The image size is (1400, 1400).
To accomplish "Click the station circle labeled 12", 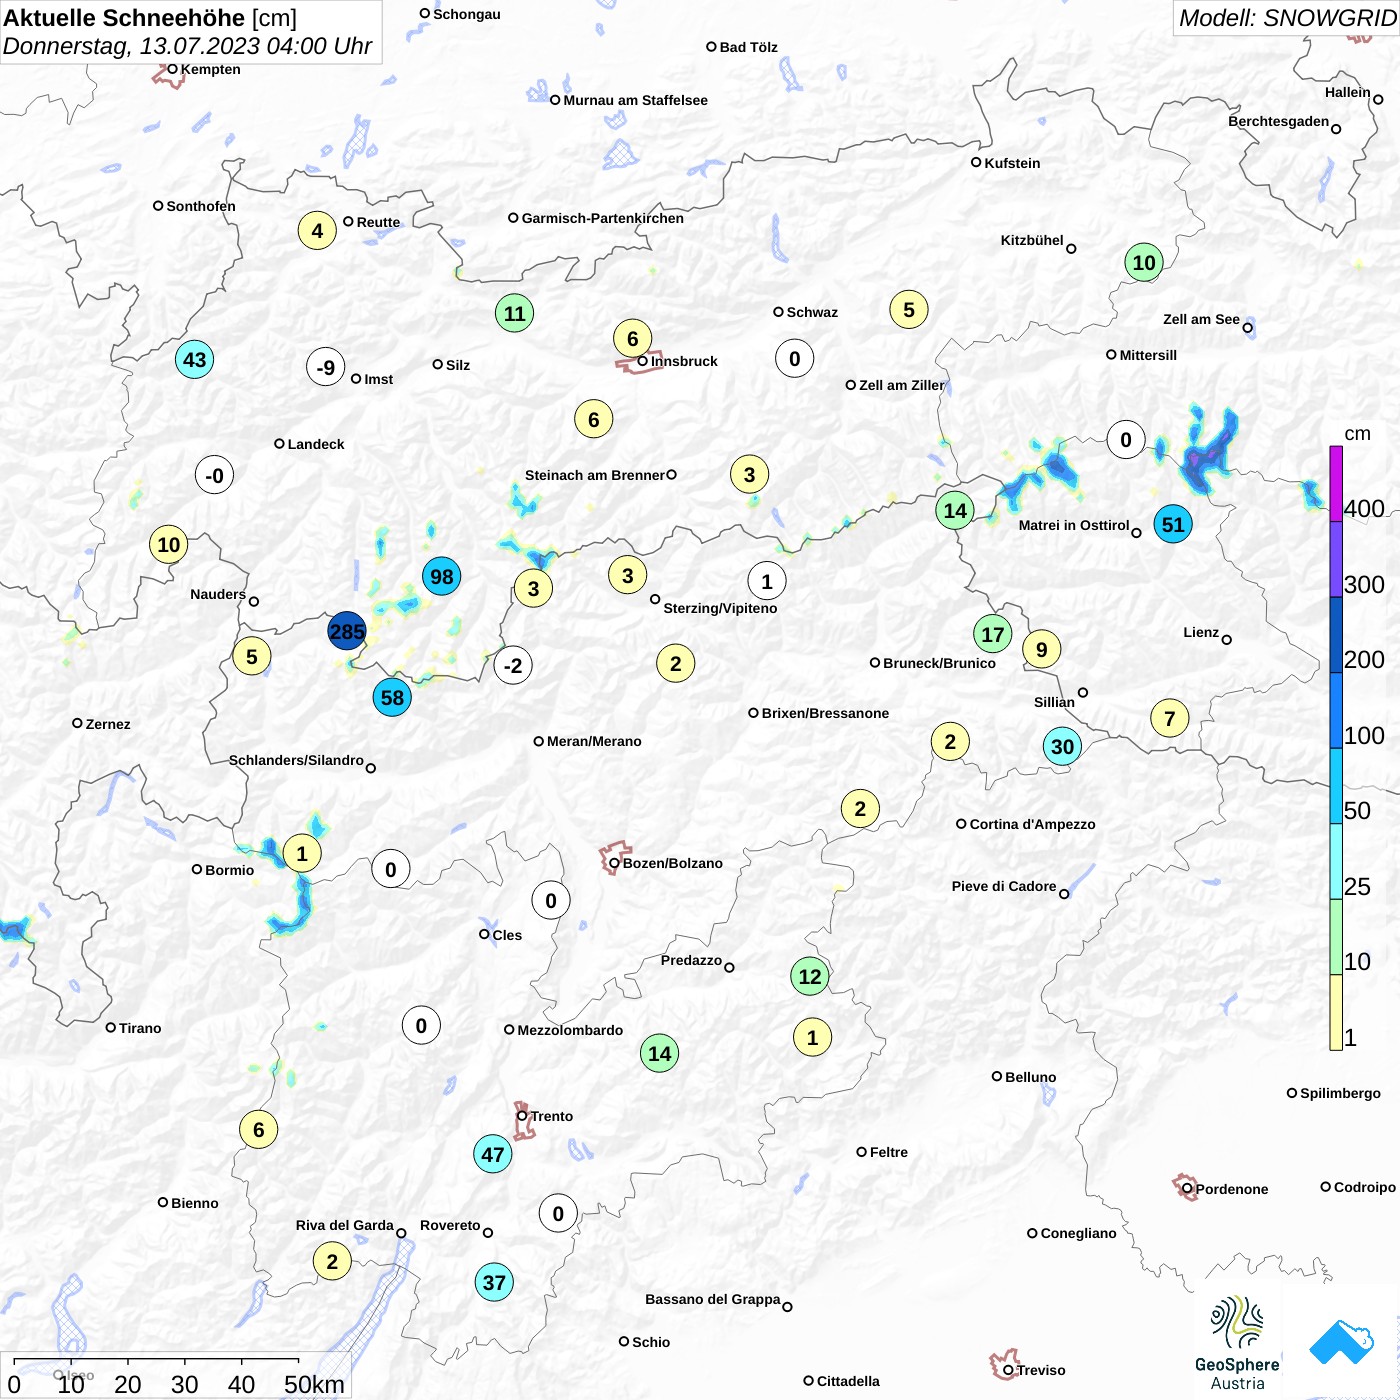I will tap(810, 976).
